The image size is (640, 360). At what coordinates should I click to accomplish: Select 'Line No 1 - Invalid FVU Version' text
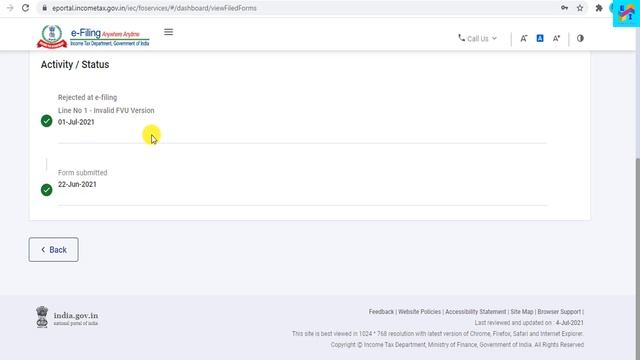[106, 111]
